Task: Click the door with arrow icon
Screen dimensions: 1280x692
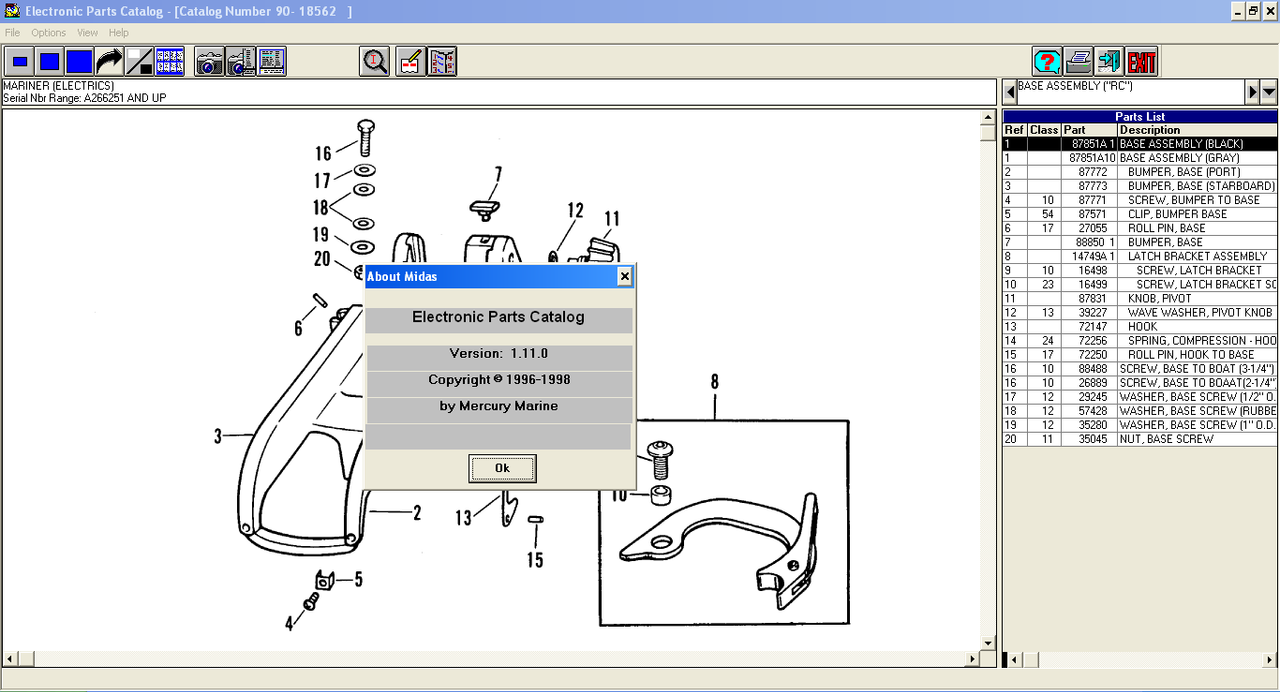Action: [x=1109, y=62]
